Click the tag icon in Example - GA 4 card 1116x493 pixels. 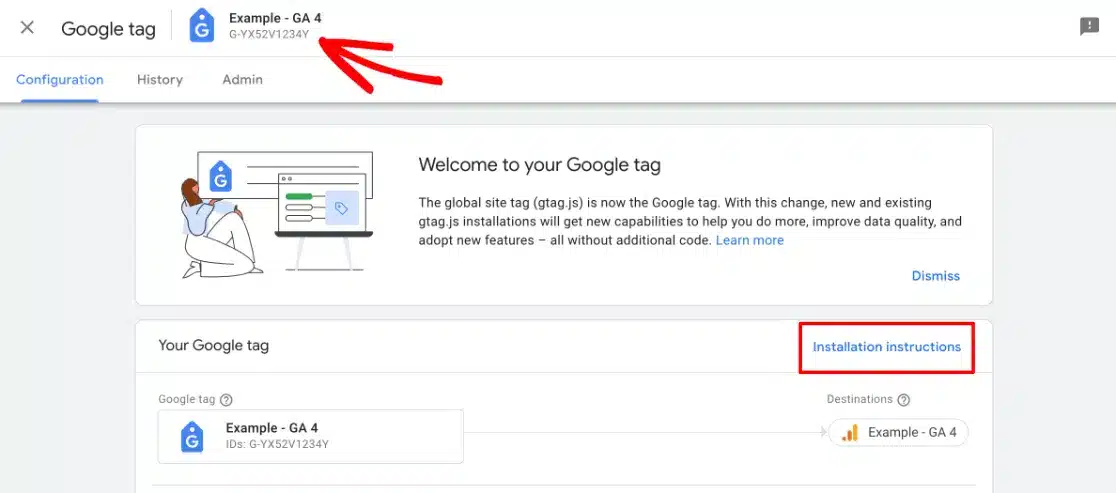click(x=191, y=437)
